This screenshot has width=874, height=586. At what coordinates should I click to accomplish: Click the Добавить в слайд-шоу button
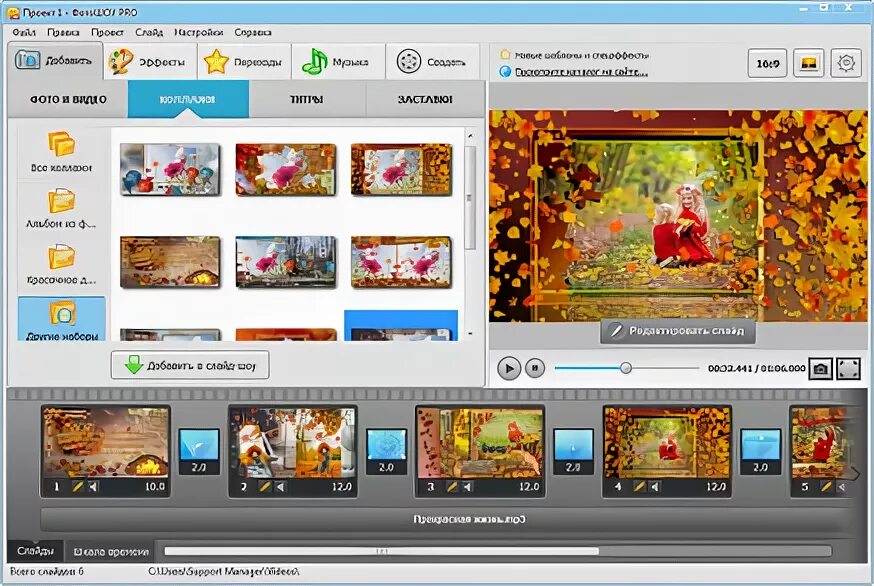tap(190, 365)
